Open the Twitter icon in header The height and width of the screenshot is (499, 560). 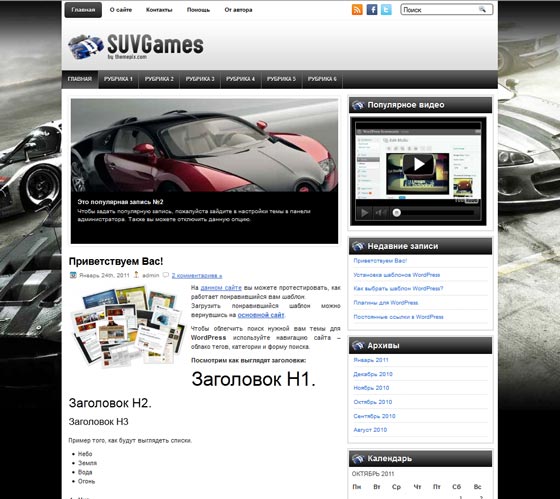[x=386, y=10]
